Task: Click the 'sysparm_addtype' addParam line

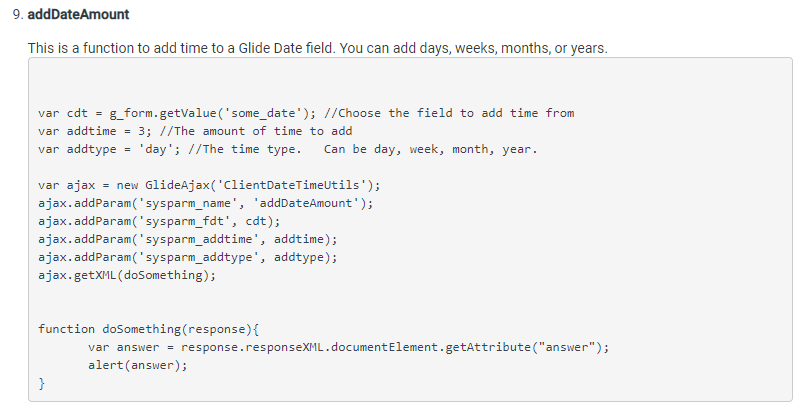Action: coord(188,258)
